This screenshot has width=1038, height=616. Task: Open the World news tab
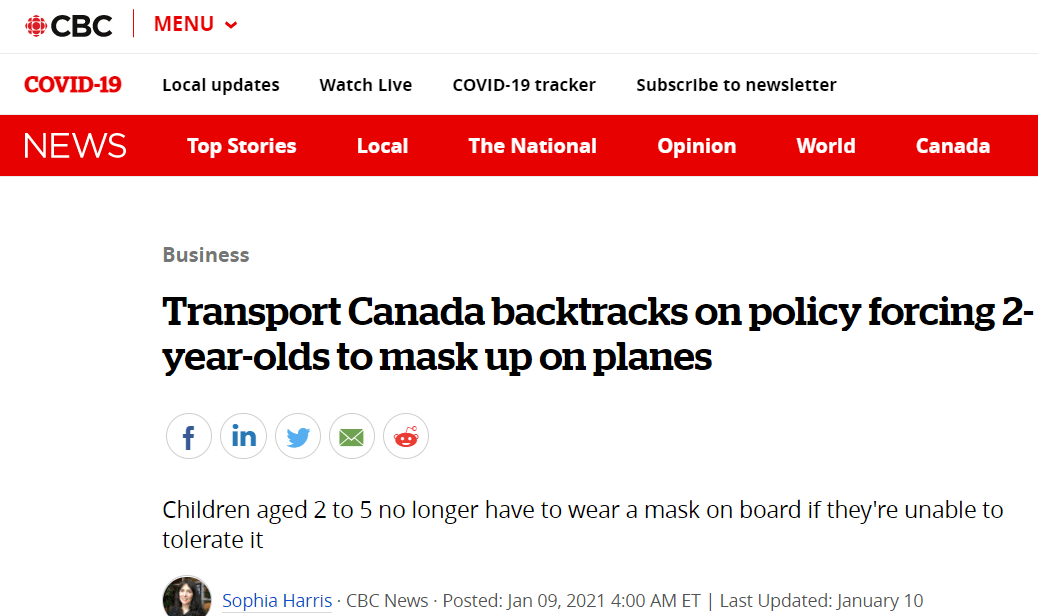click(825, 146)
